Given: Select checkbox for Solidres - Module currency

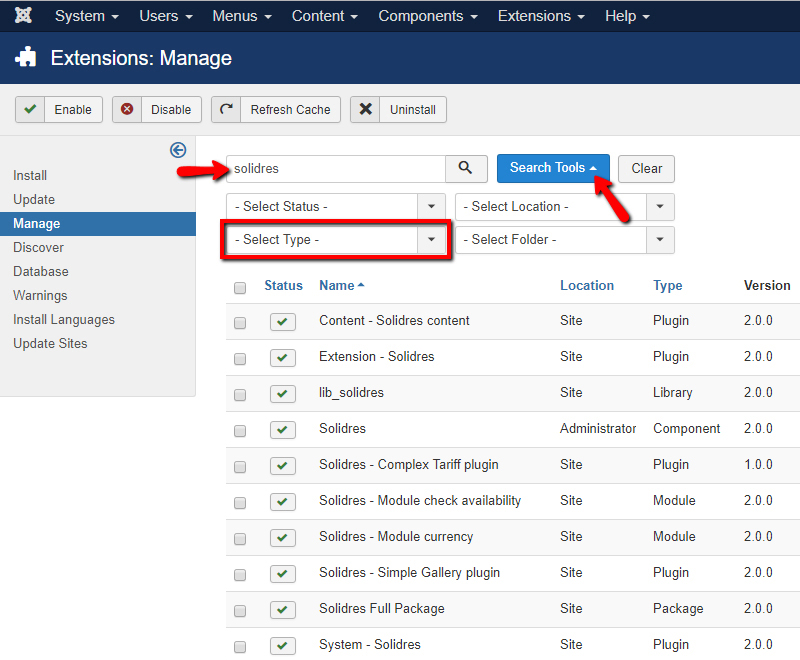Looking at the screenshot, I should coord(240,539).
